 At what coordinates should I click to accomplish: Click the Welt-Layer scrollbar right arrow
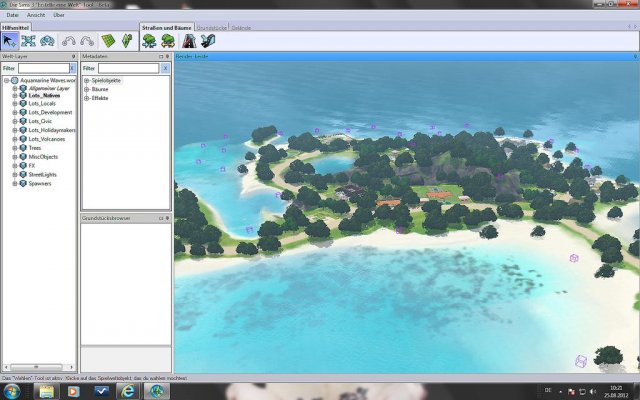coord(72,367)
